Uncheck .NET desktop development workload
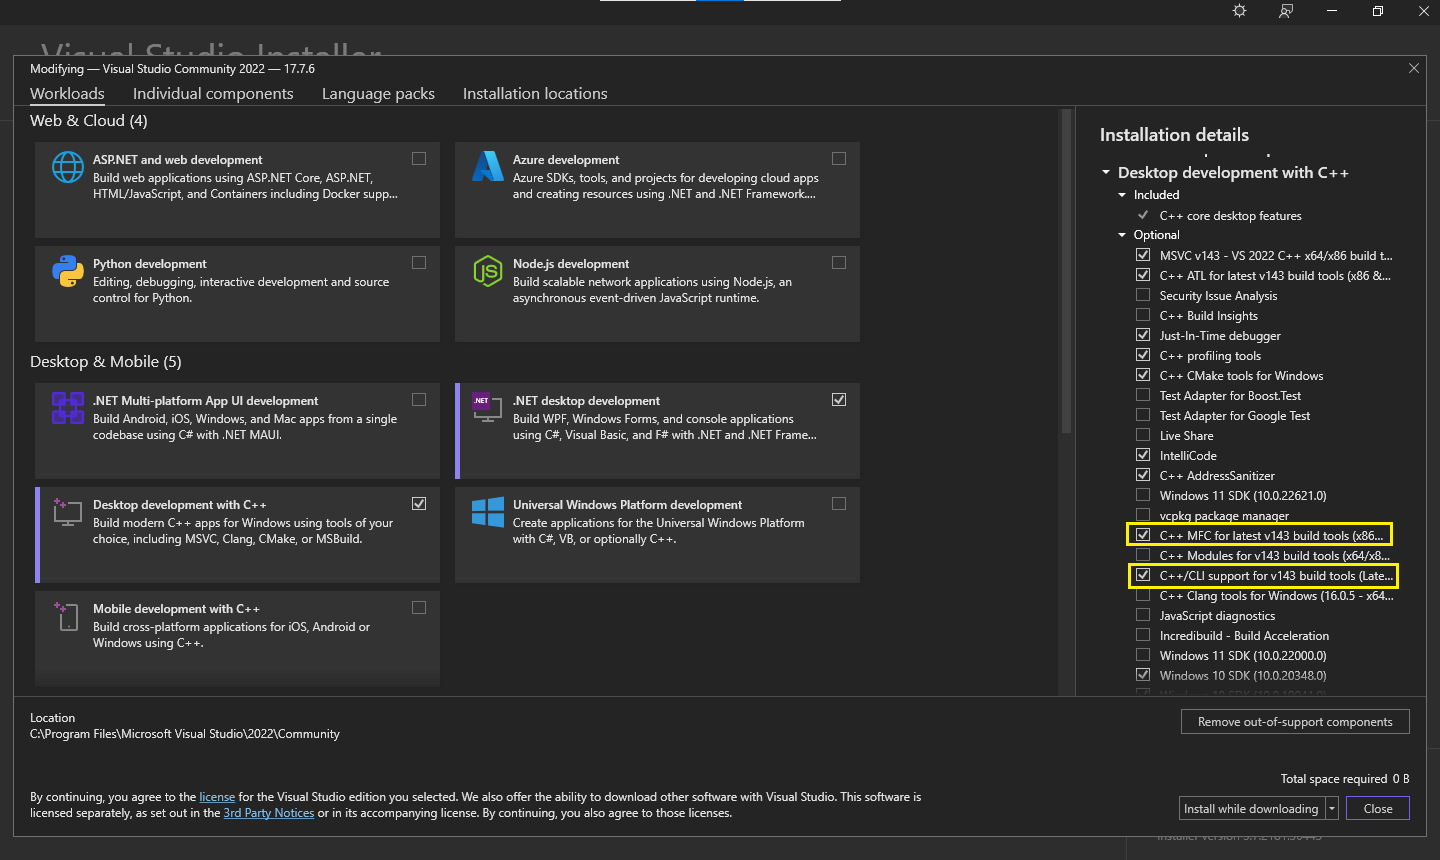Image resolution: width=1440 pixels, height=860 pixels. 839,400
